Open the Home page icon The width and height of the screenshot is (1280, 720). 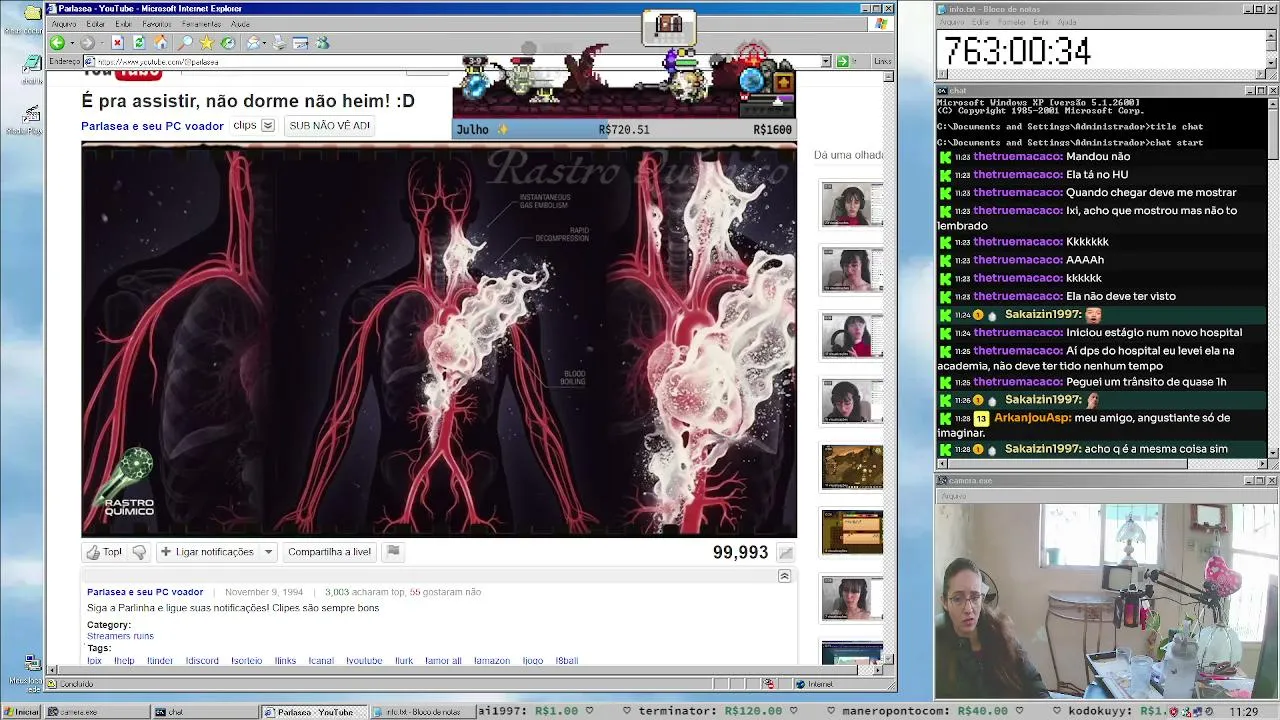[160, 43]
